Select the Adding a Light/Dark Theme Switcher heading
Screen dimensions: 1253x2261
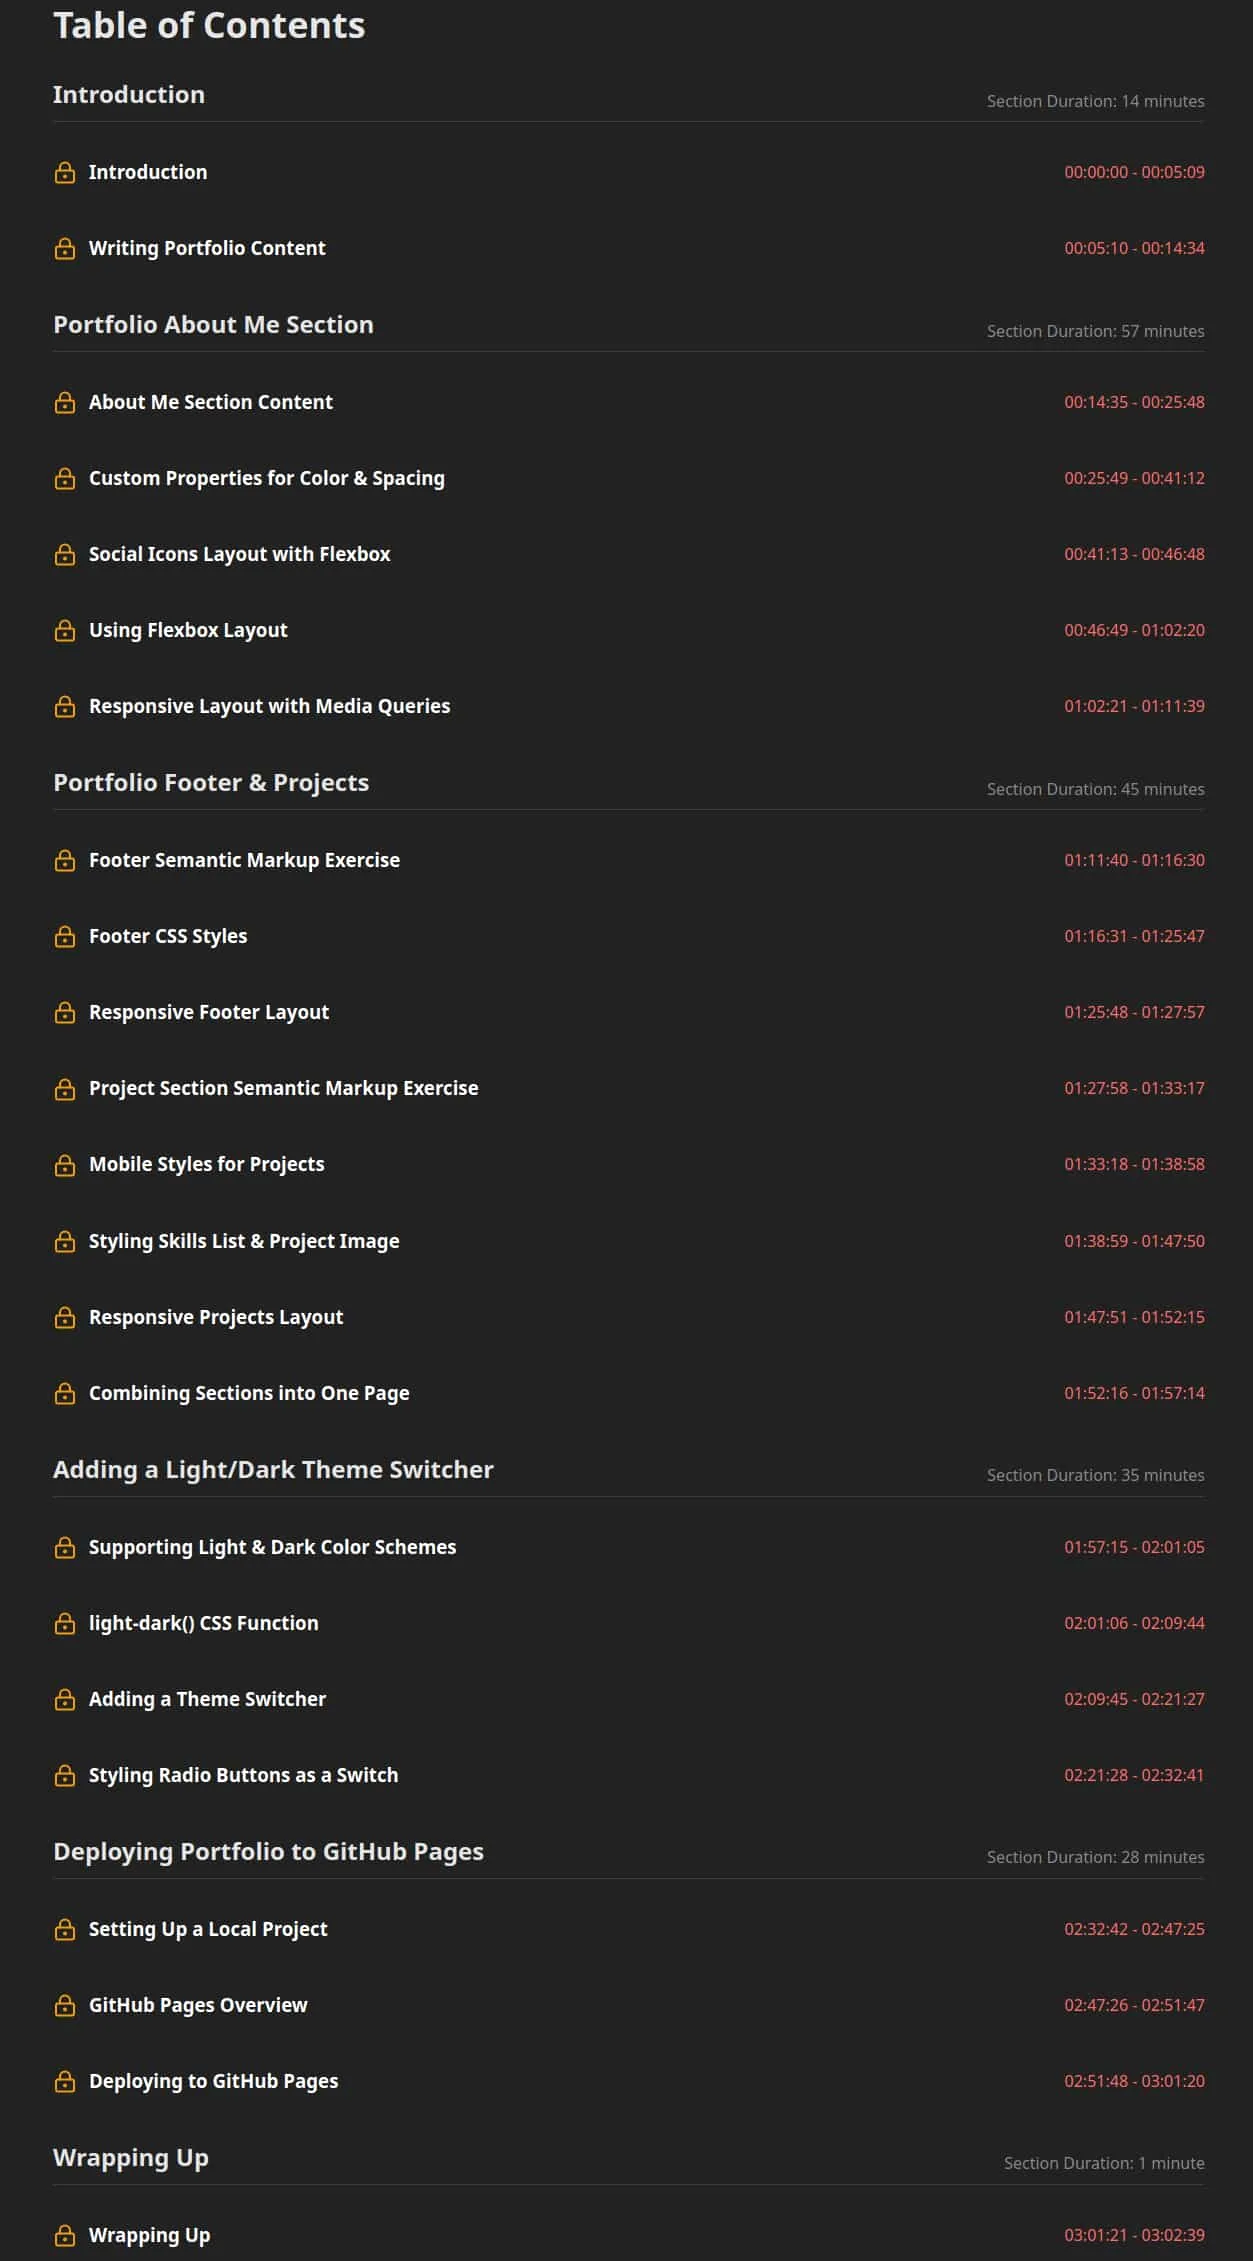coord(273,1470)
